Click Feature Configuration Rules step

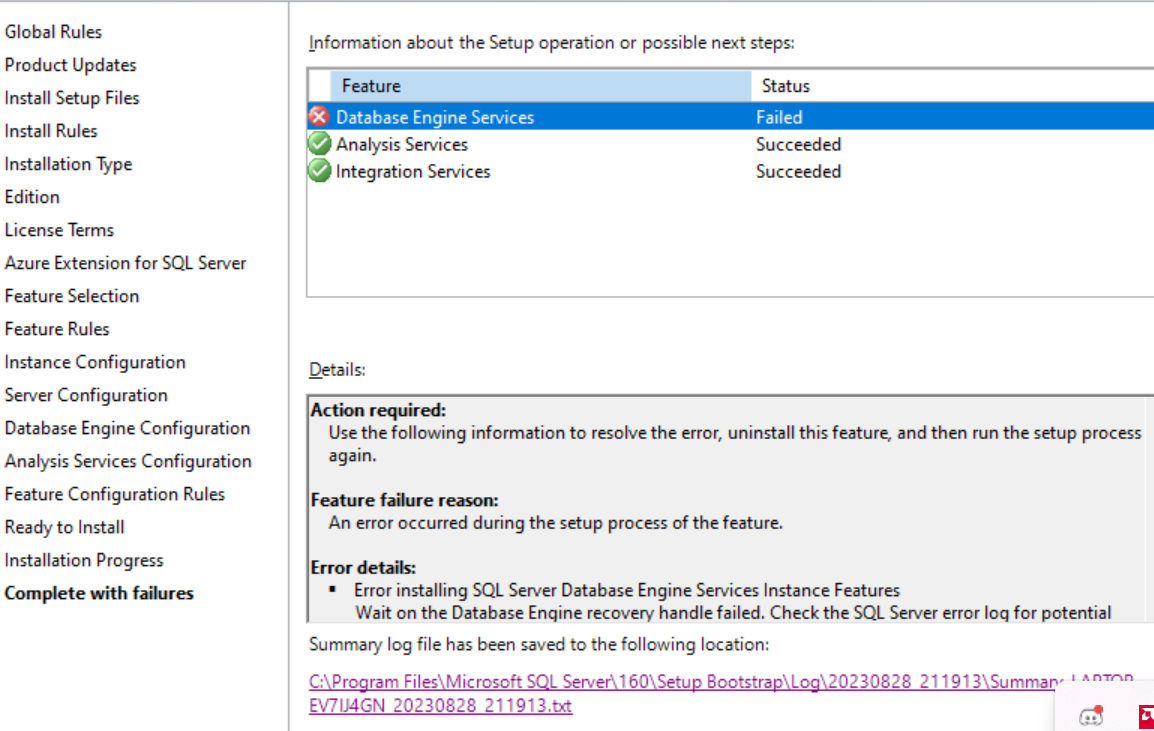(114, 494)
